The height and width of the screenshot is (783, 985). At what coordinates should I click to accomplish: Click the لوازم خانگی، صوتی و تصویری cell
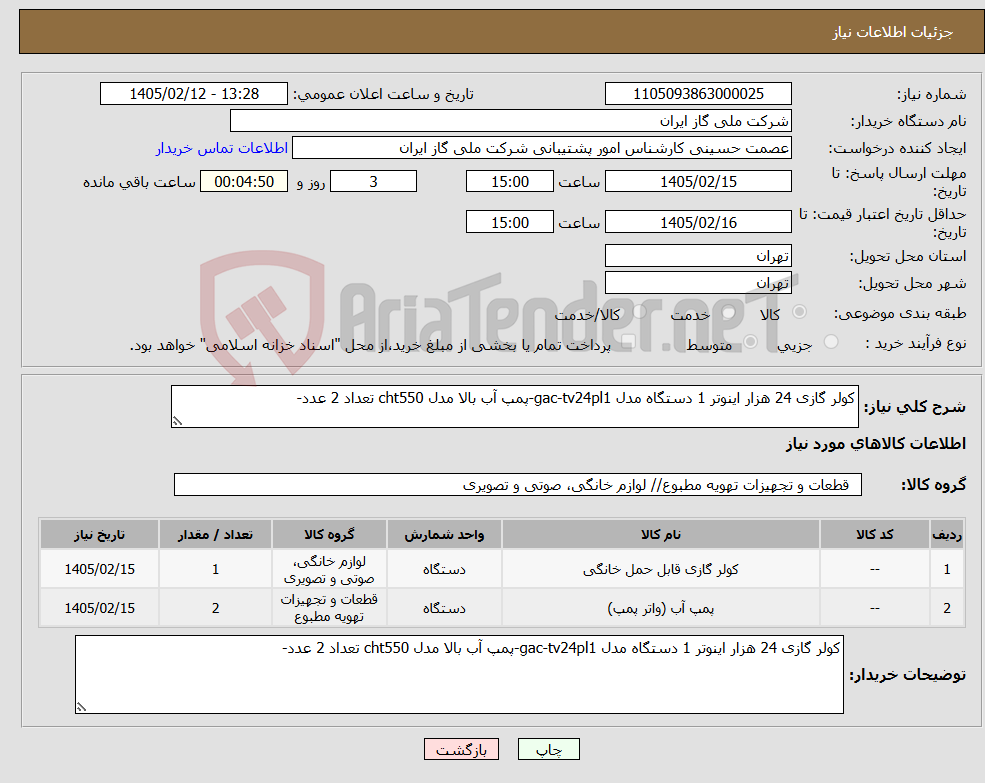(329, 569)
